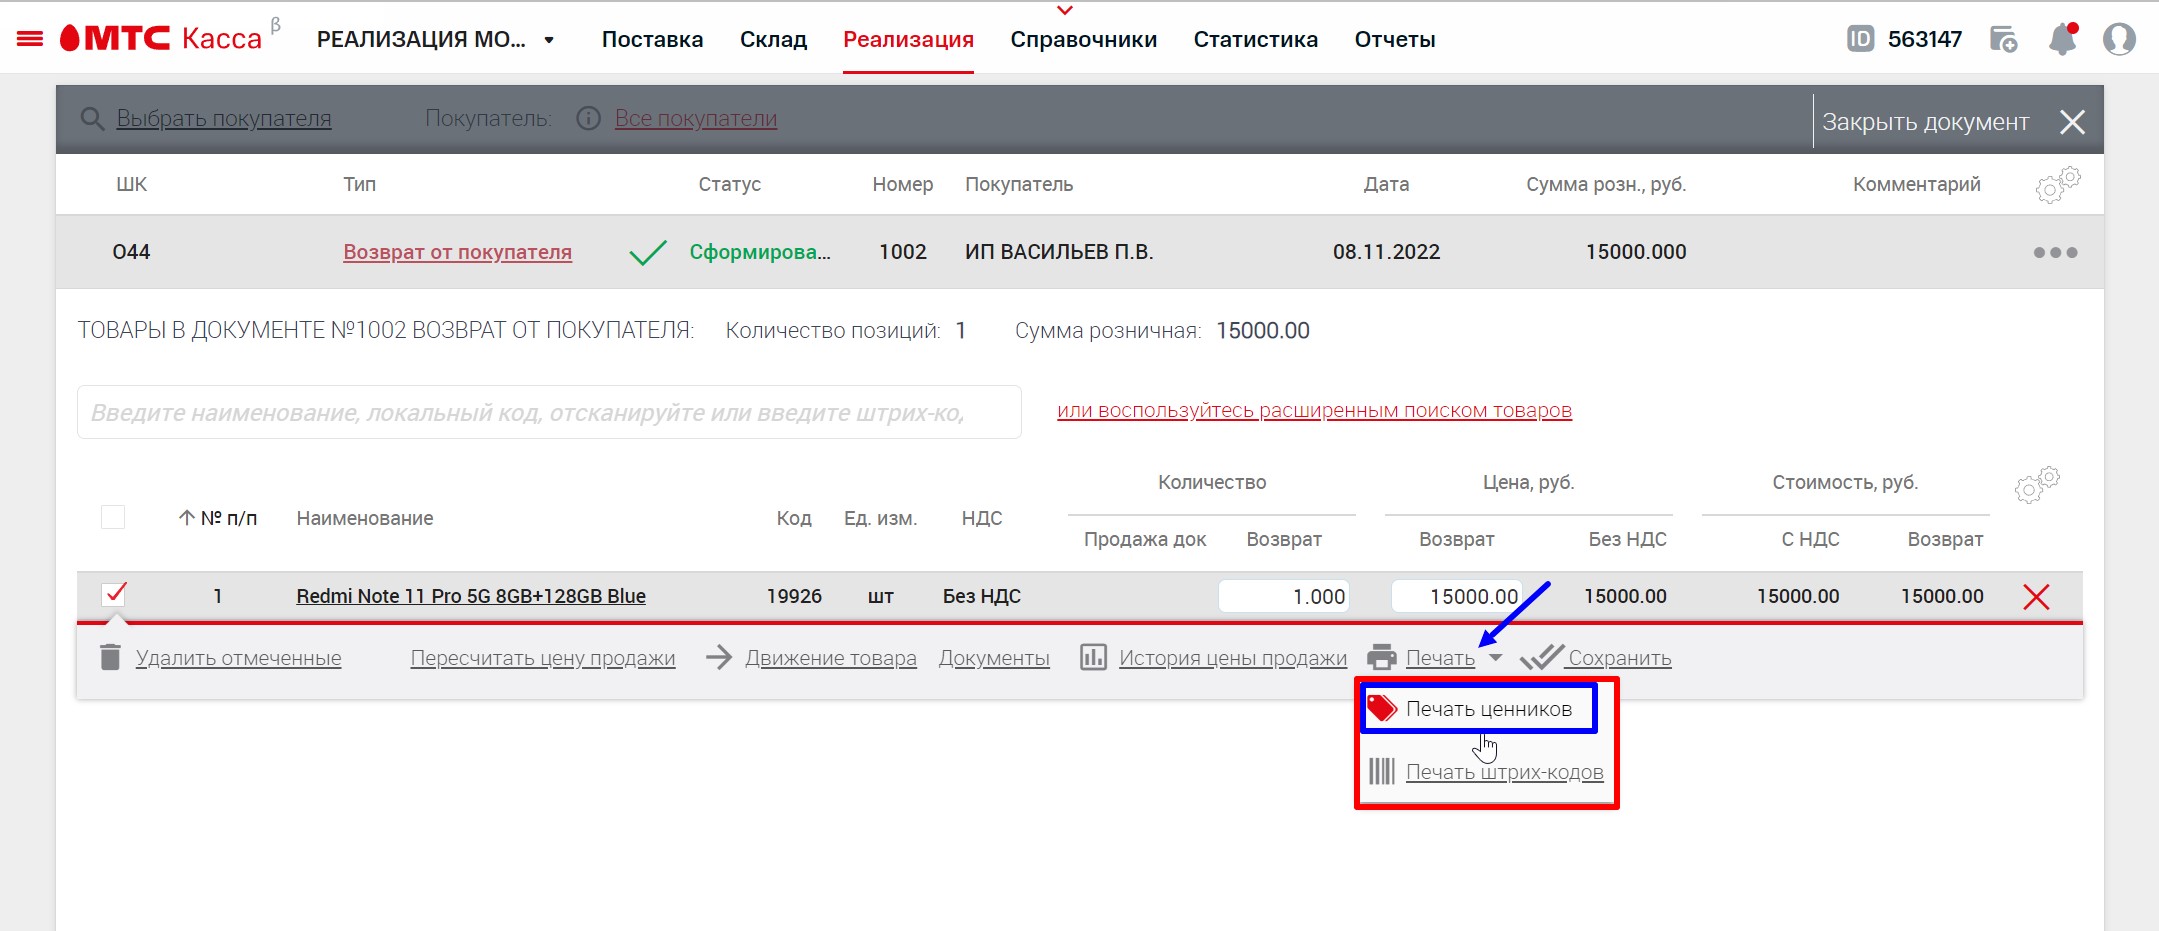Click the MTS Kassa logo
Screen dimensions: 2159x931
(160, 38)
